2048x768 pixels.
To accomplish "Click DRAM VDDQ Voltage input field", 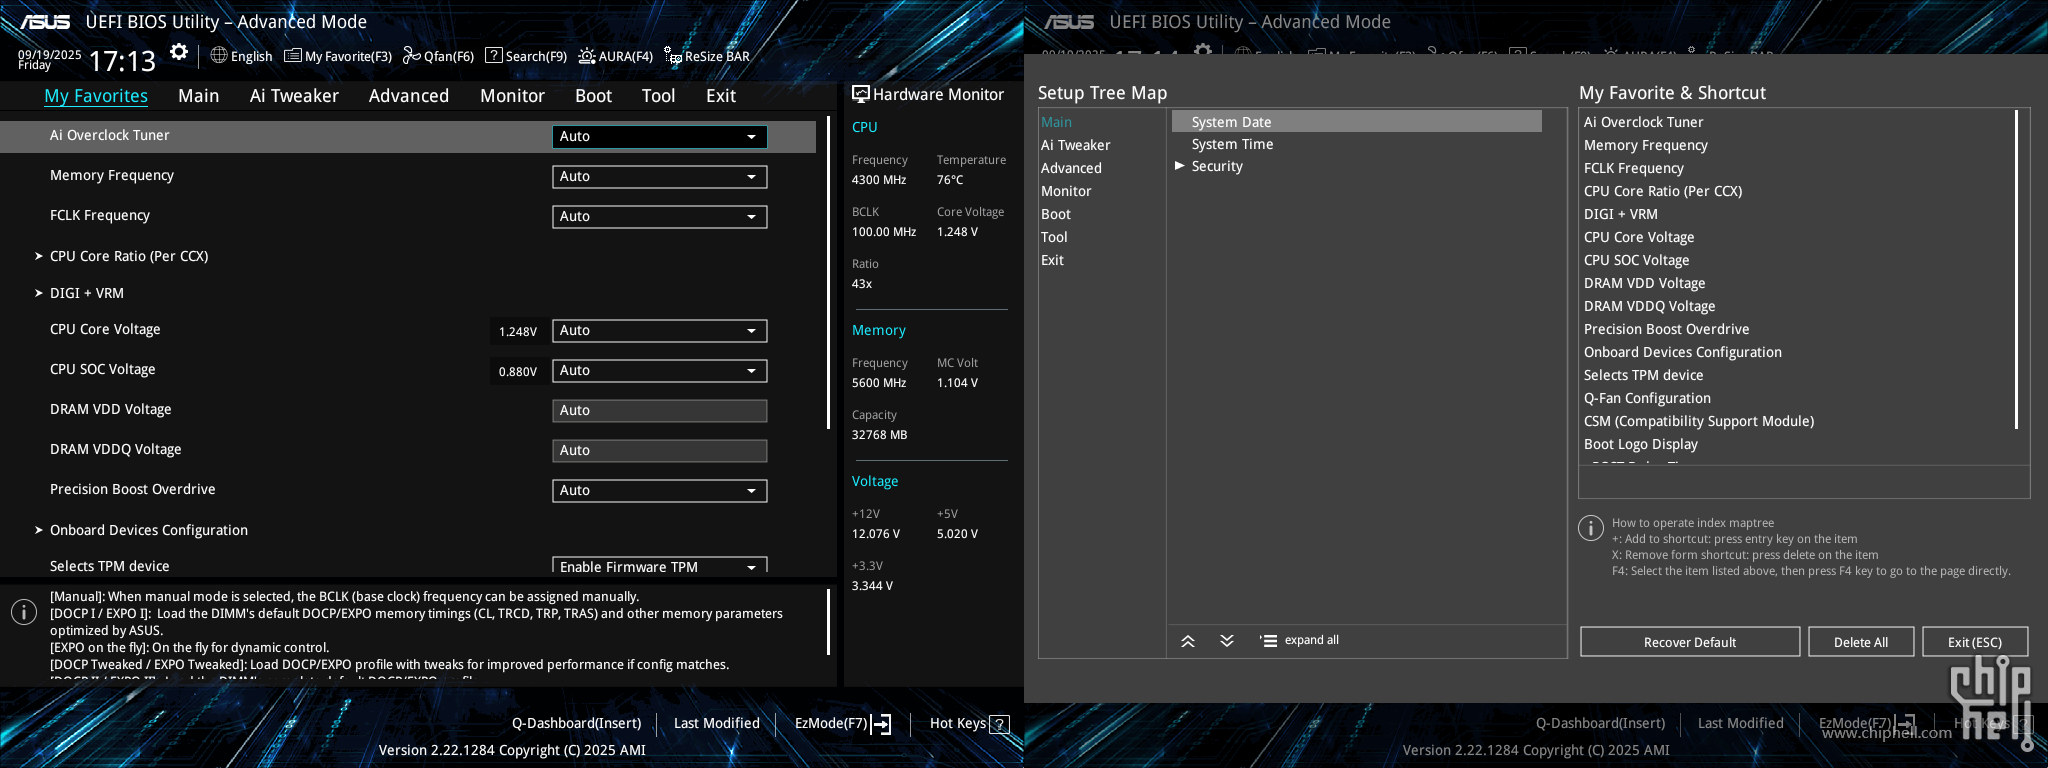I will [660, 451].
